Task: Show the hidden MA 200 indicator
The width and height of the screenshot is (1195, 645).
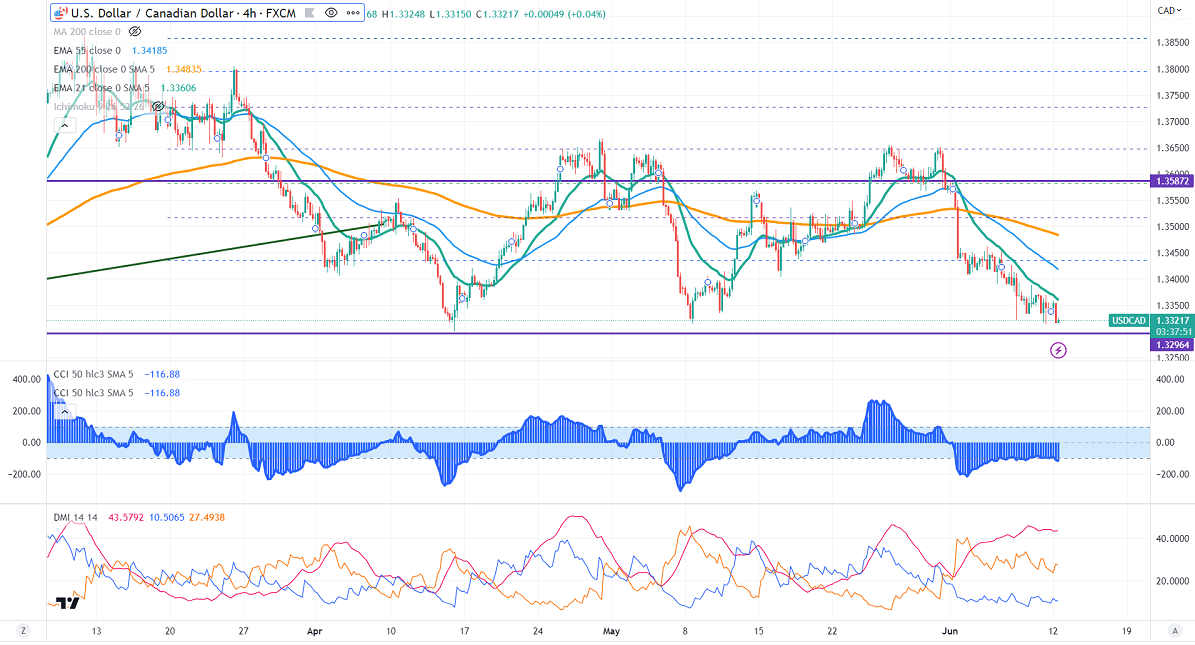Action: [x=135, y=32]
